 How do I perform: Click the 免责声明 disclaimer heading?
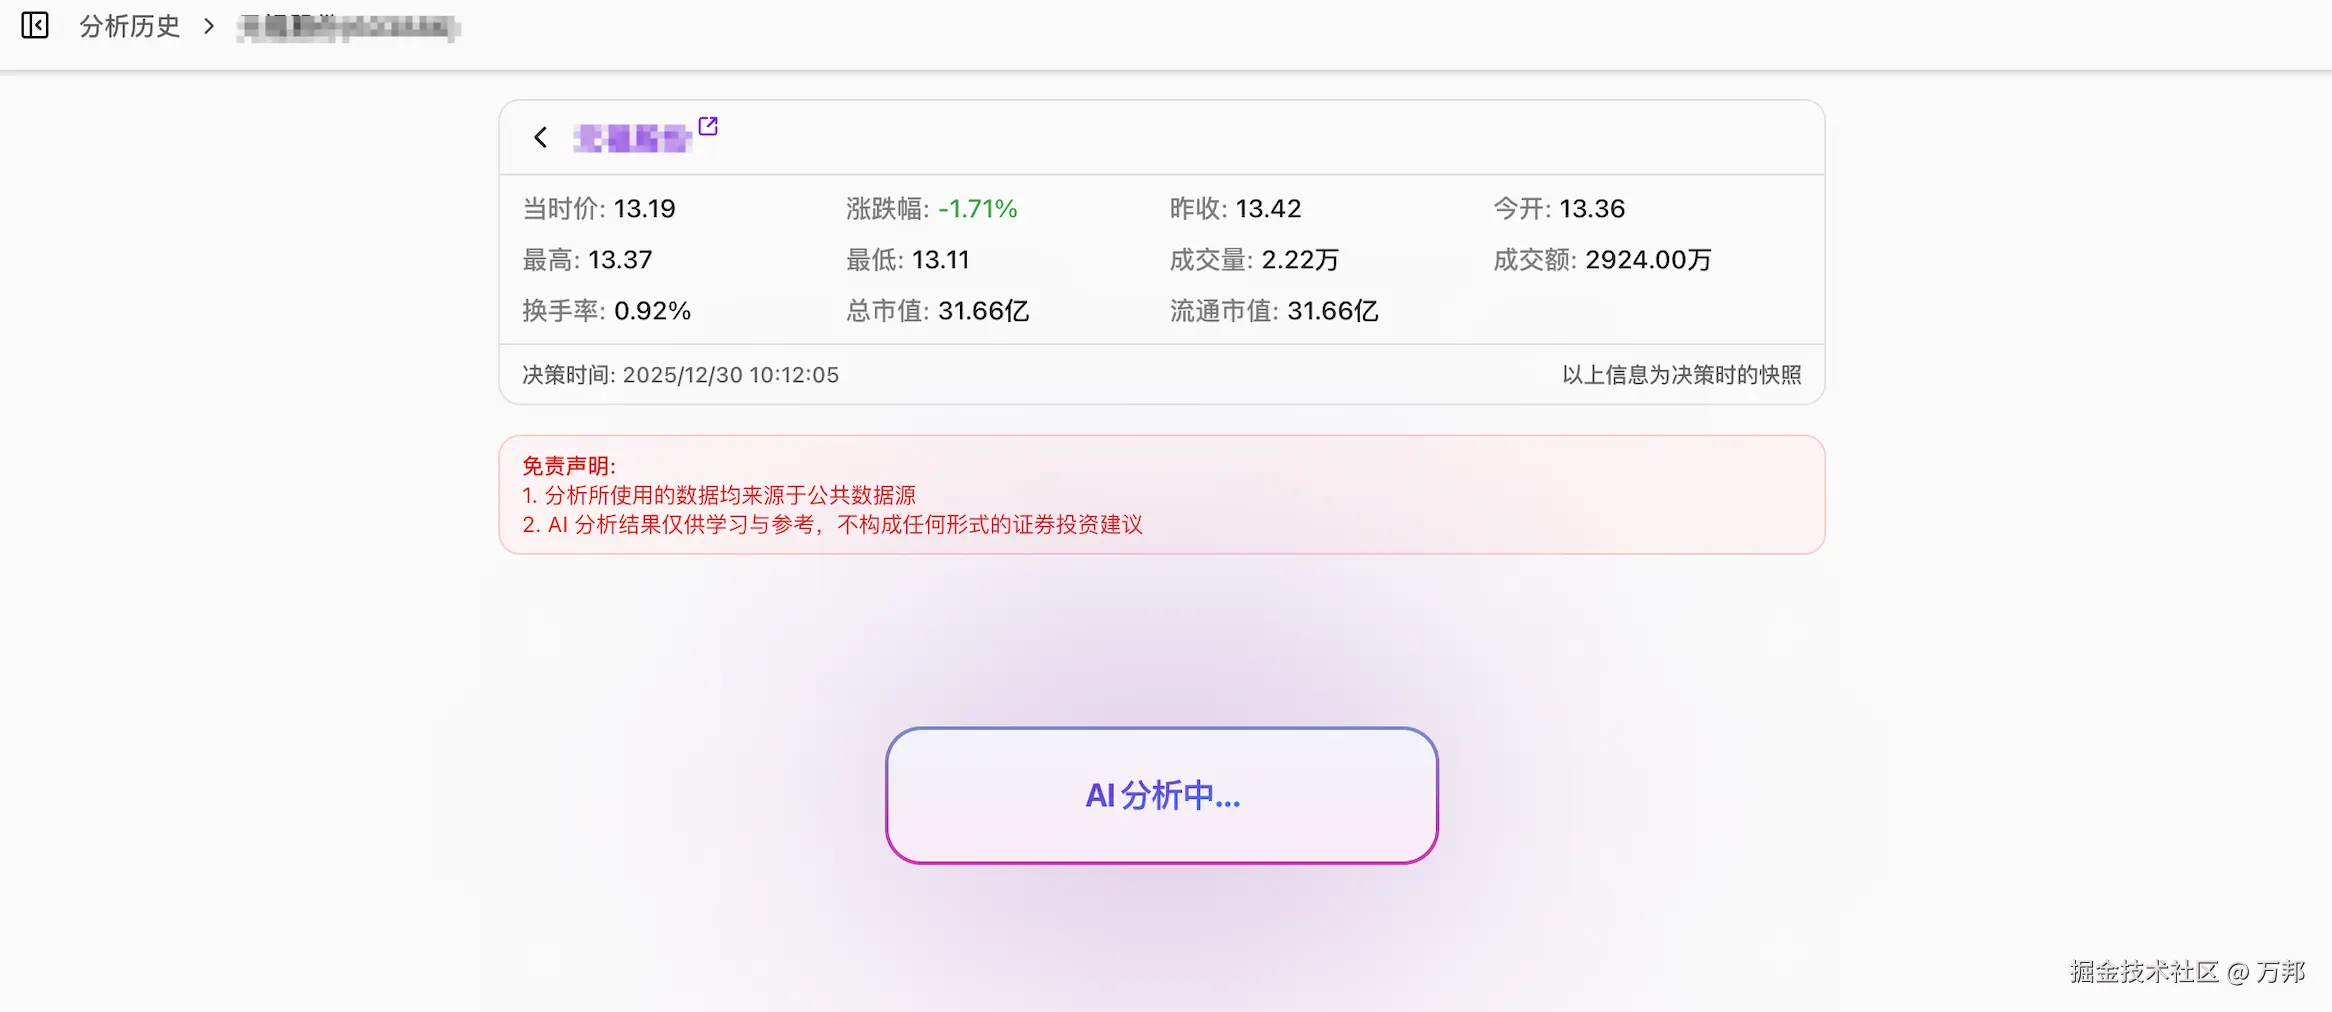coord(569,464)
